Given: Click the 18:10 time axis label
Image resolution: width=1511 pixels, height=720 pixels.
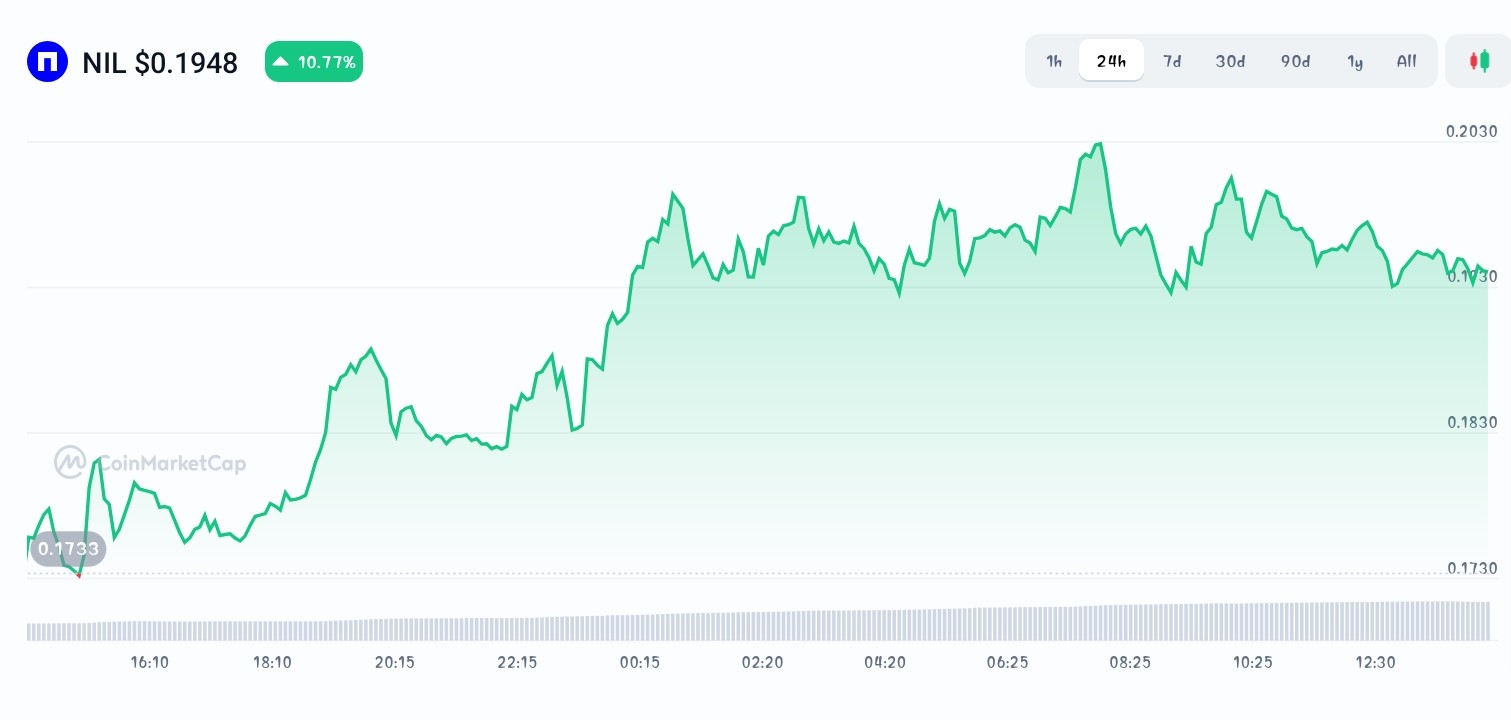Looking at the screenshot, I should [x=272, y=662].
